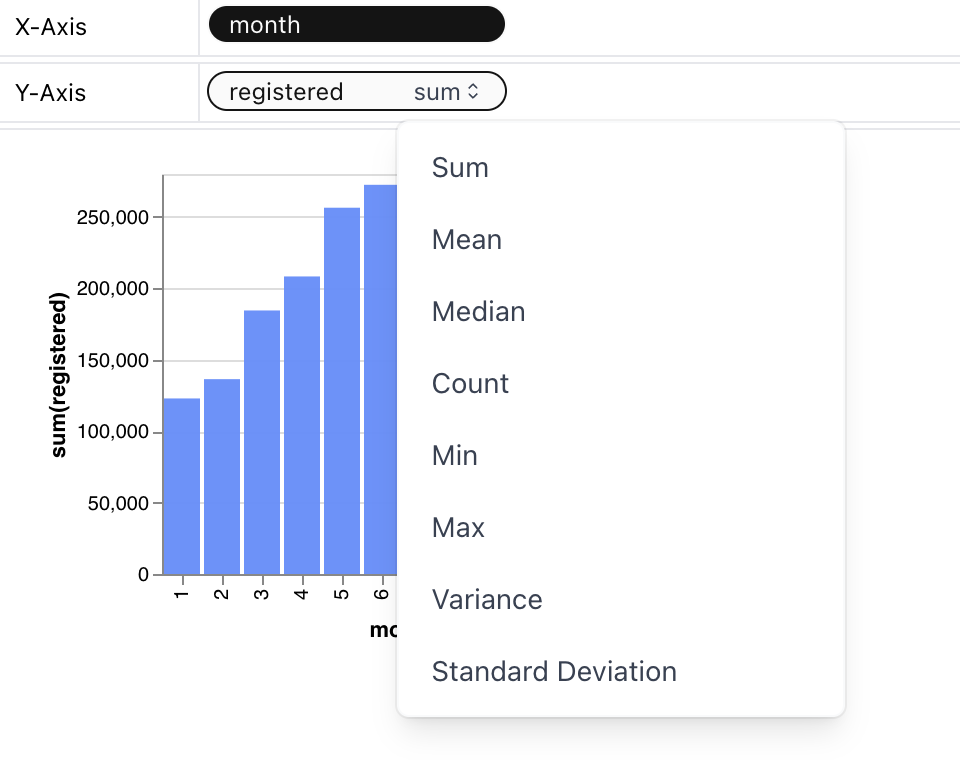Select Sum from the aggregation menu
The height and width of the screenshot is (760, 960).
click(x=460, y=168)
